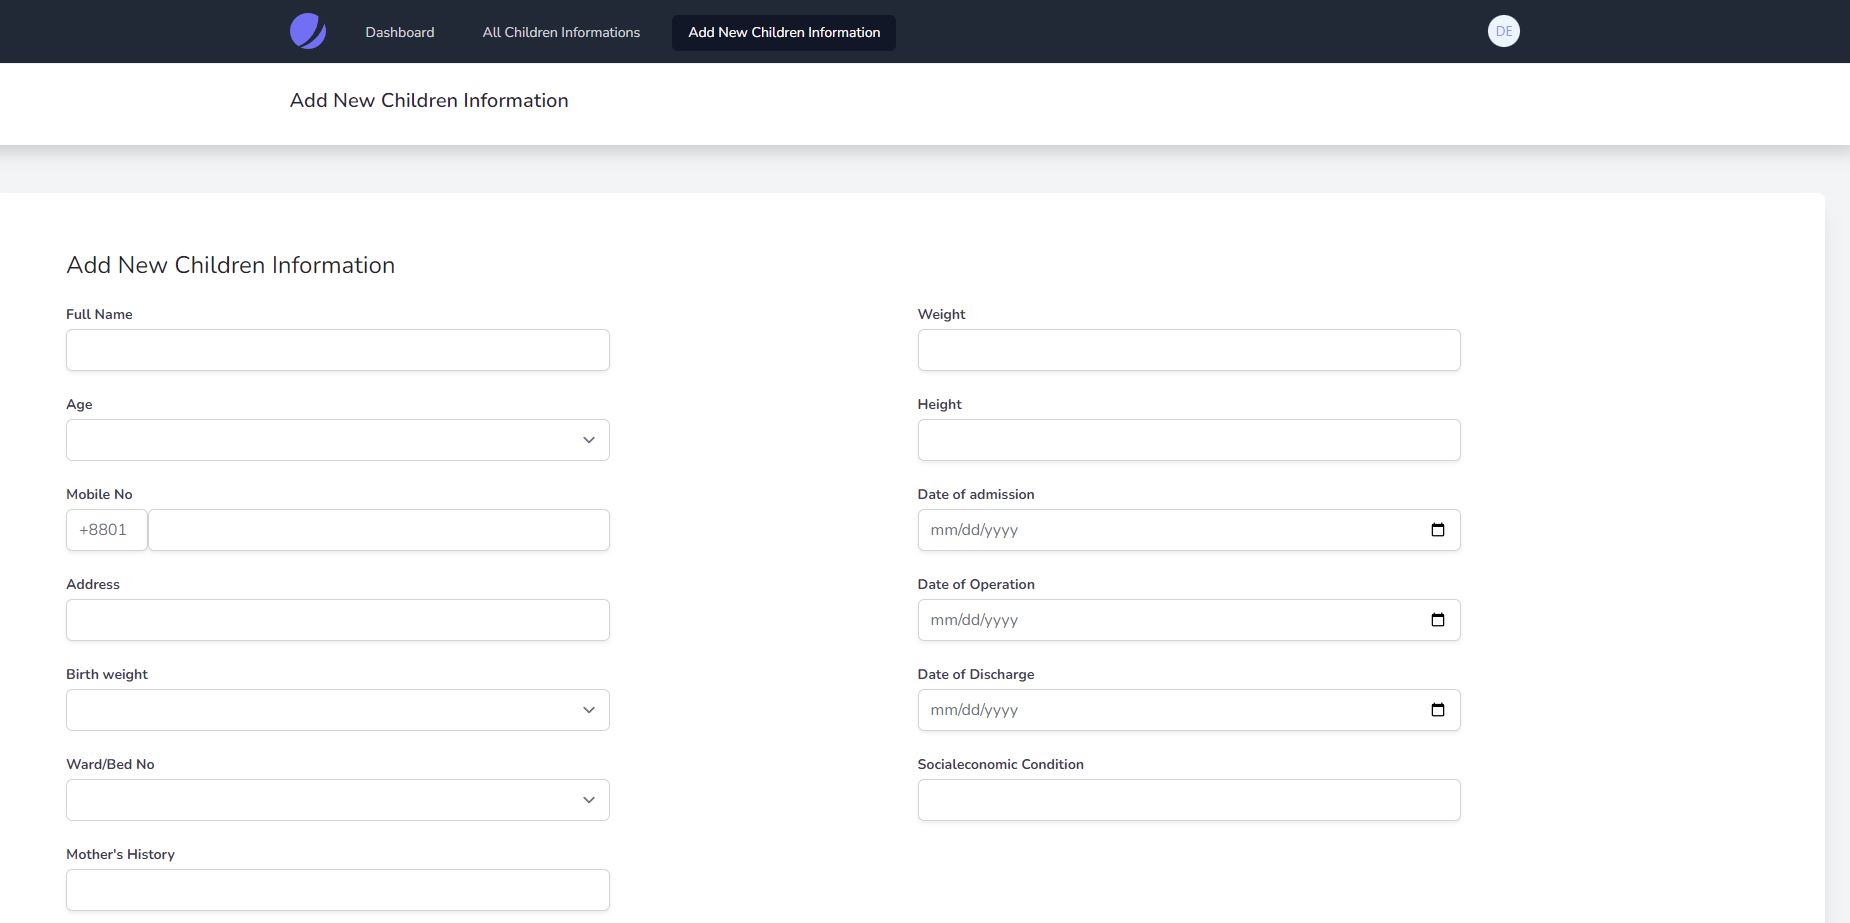1850x923 pixels.
Task: Focus the Mobile No input field
Action: [x=378, y=530]
